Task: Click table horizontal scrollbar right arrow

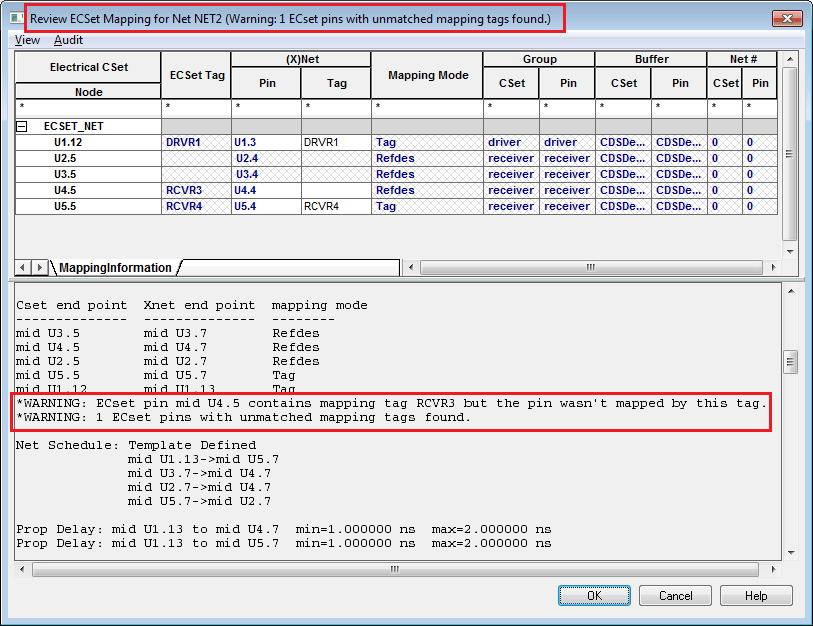Action: [x=773, y=268]
